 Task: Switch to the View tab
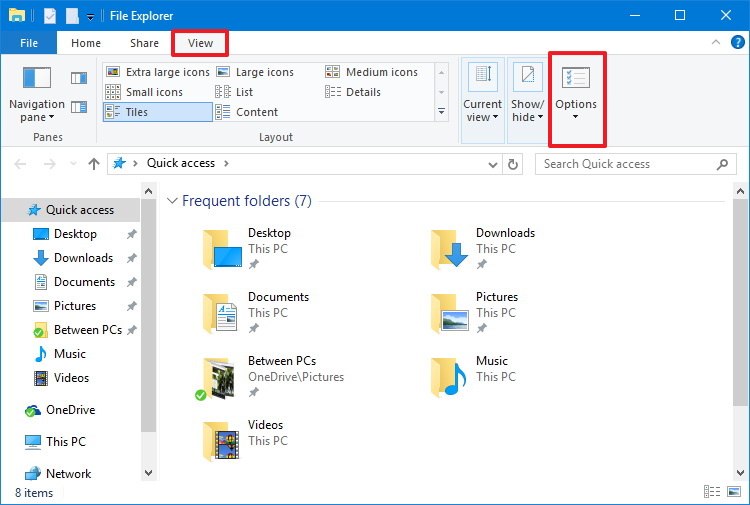[200, 43]
